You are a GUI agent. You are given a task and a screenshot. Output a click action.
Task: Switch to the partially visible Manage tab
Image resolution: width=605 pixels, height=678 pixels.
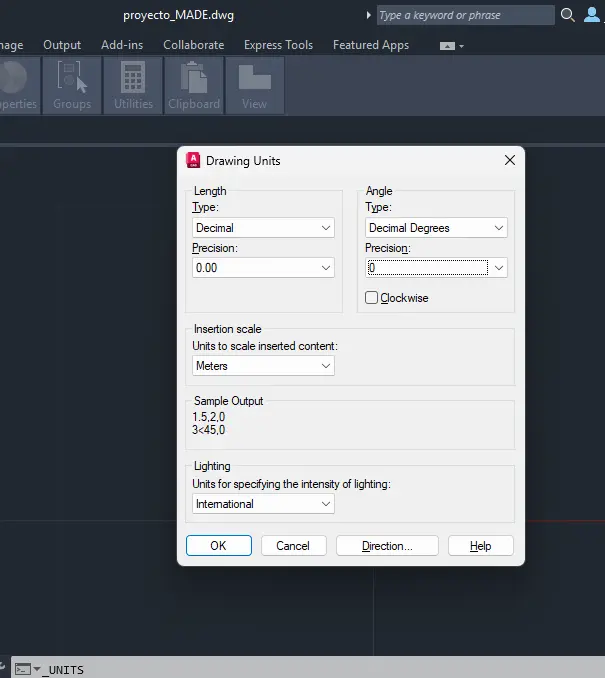[12, 45]
